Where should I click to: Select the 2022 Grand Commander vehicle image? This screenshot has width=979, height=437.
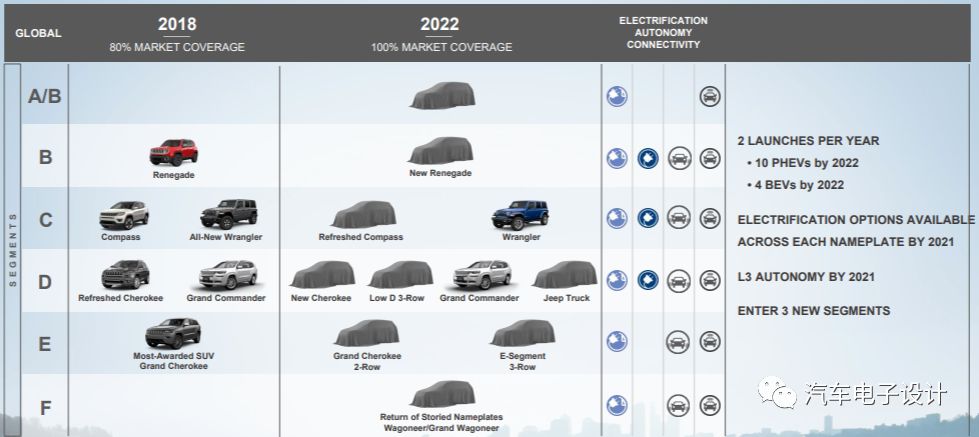(x=482, y=275)
